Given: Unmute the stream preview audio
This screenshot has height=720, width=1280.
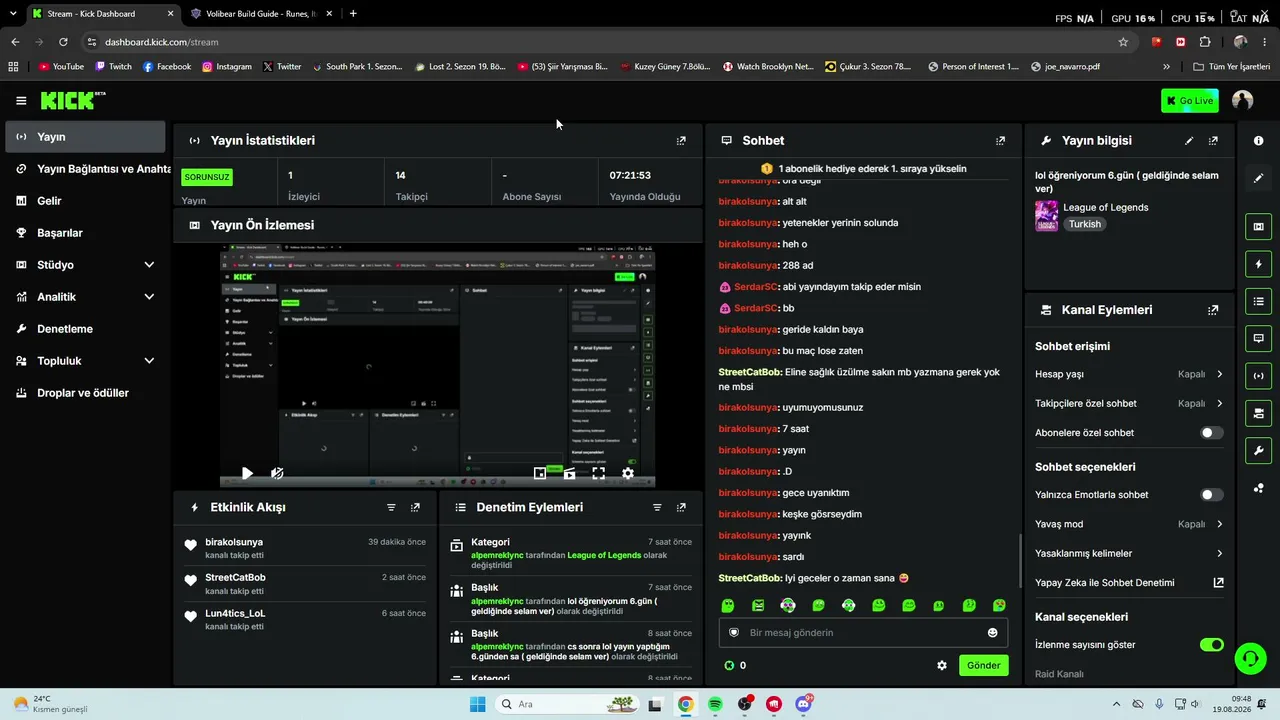Looking at the screenshot, I should [277, 473].
